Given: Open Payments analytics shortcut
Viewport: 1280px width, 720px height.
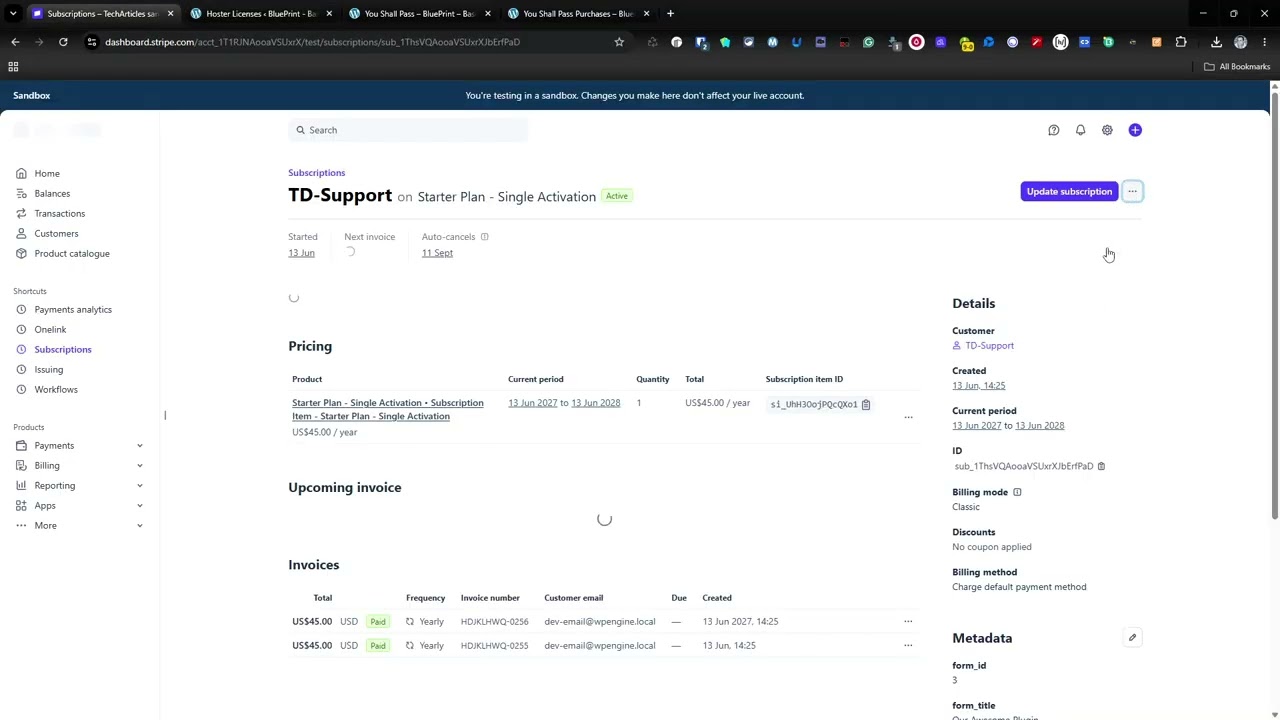Looking at the screenshot, I should (x=73, y=309).
